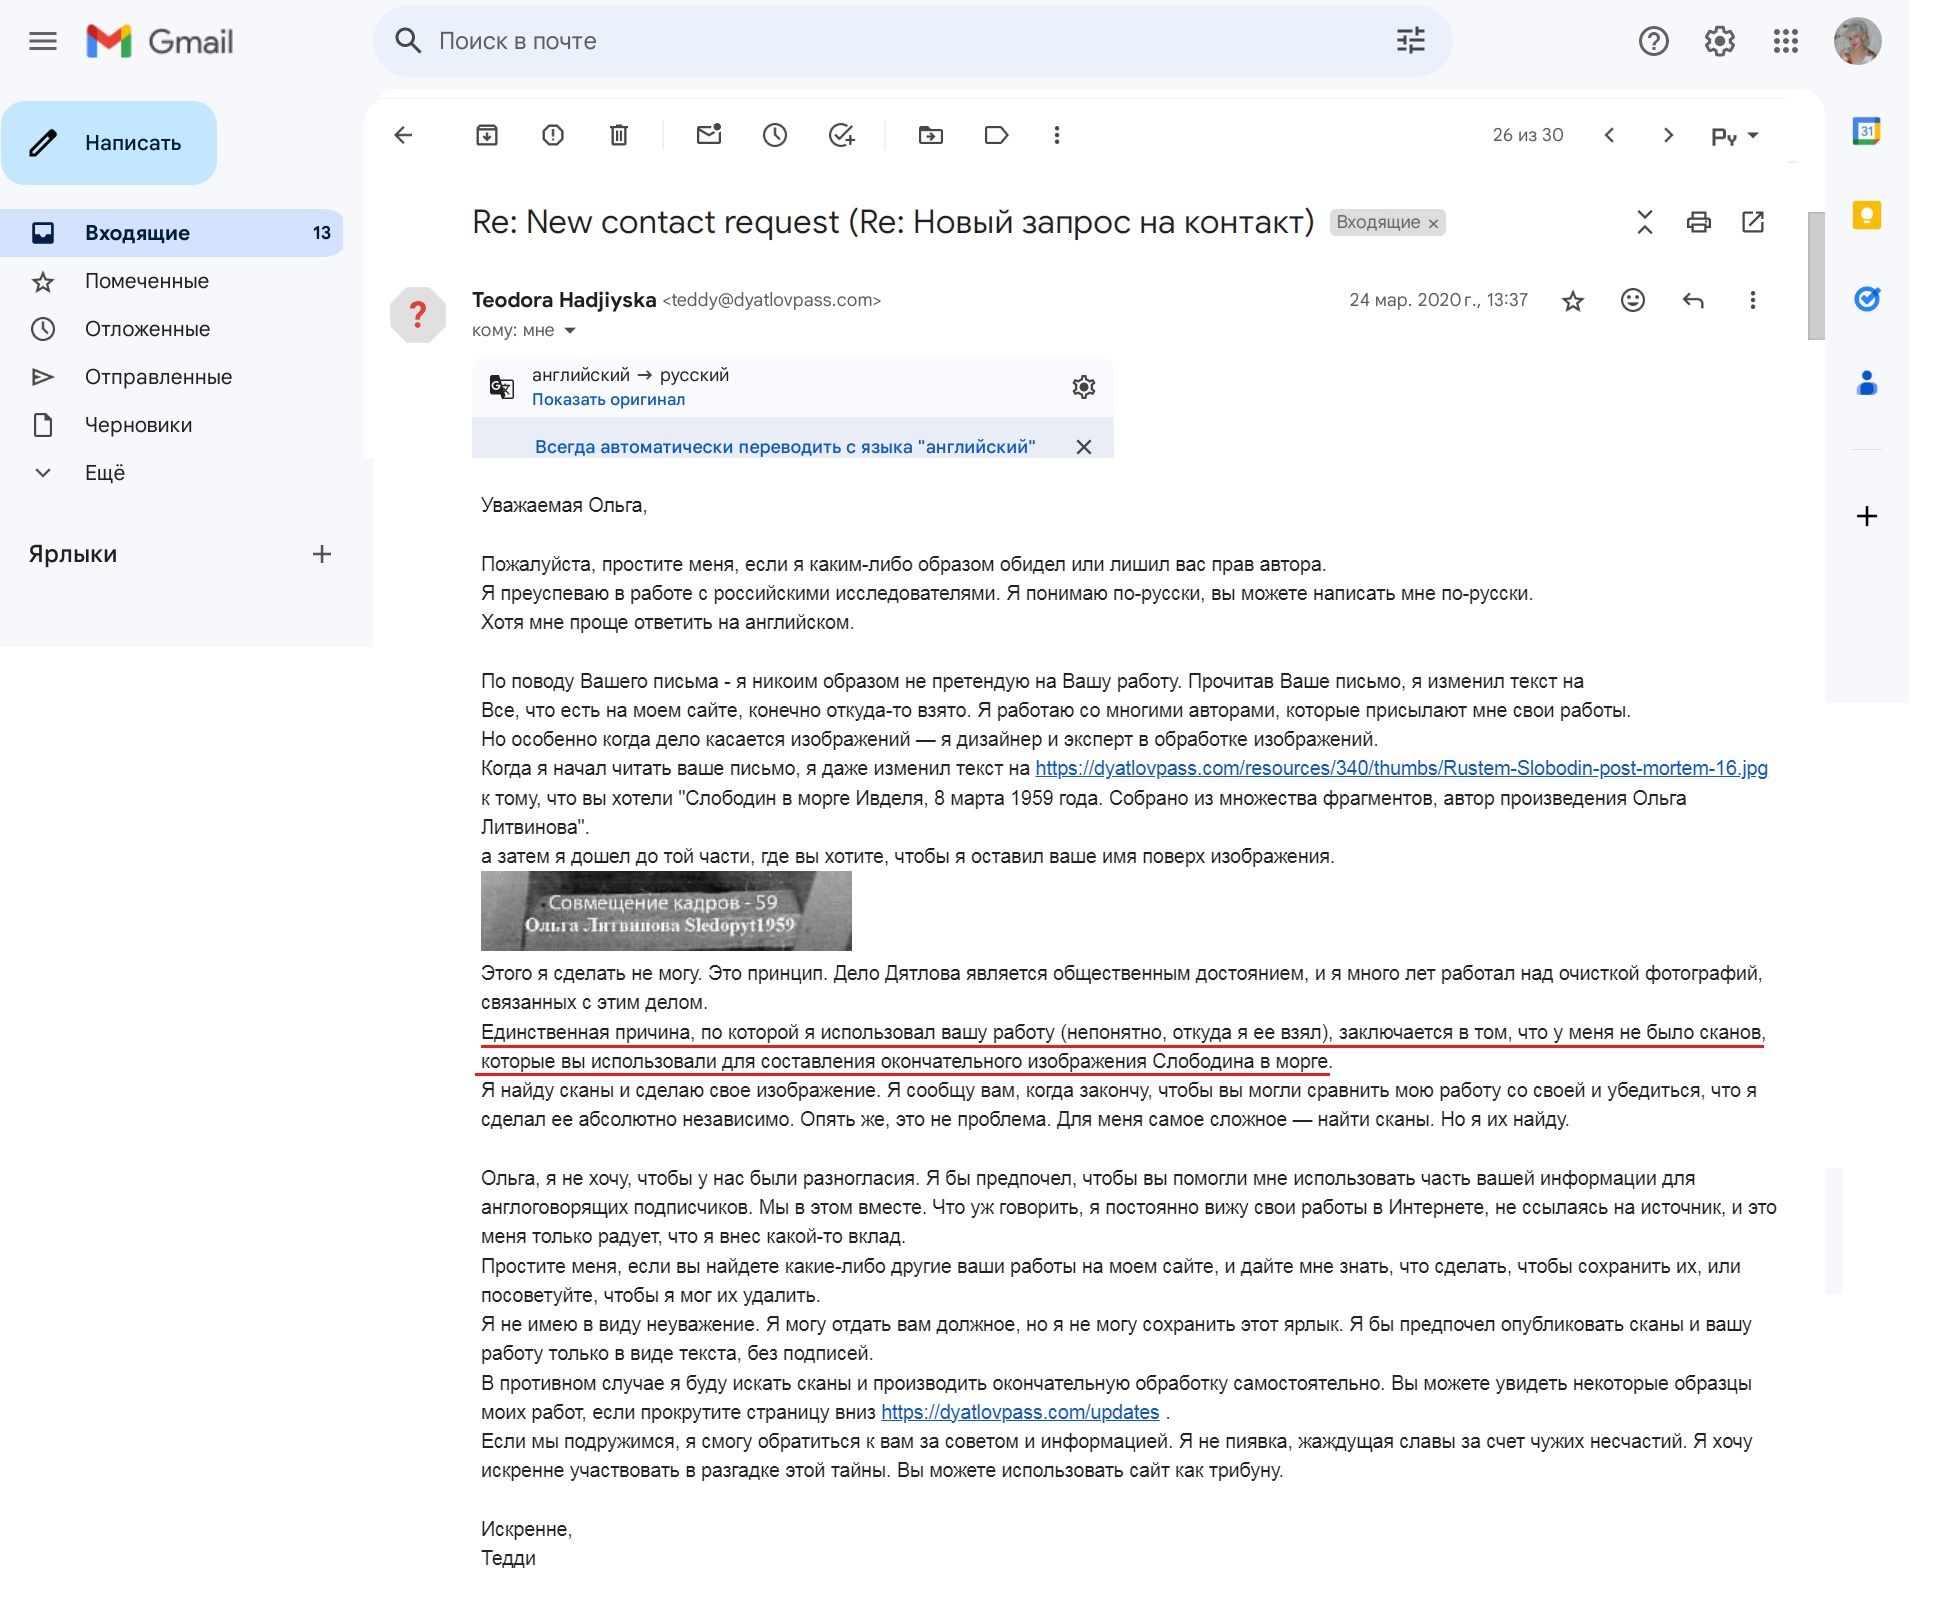Screen dimensions: 1936x1598
Task: Open the dyatlovpass.com/updates link
Action: [1020, 1413]
